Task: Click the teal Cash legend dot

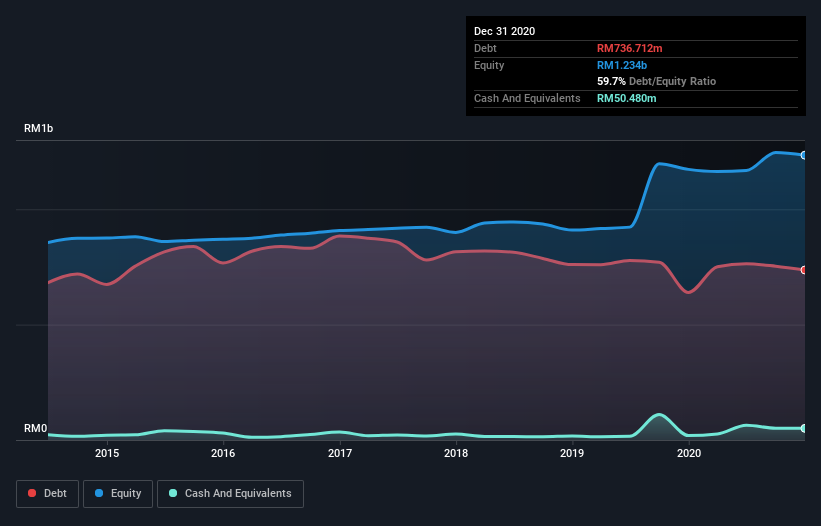Action: click(173, 493)
